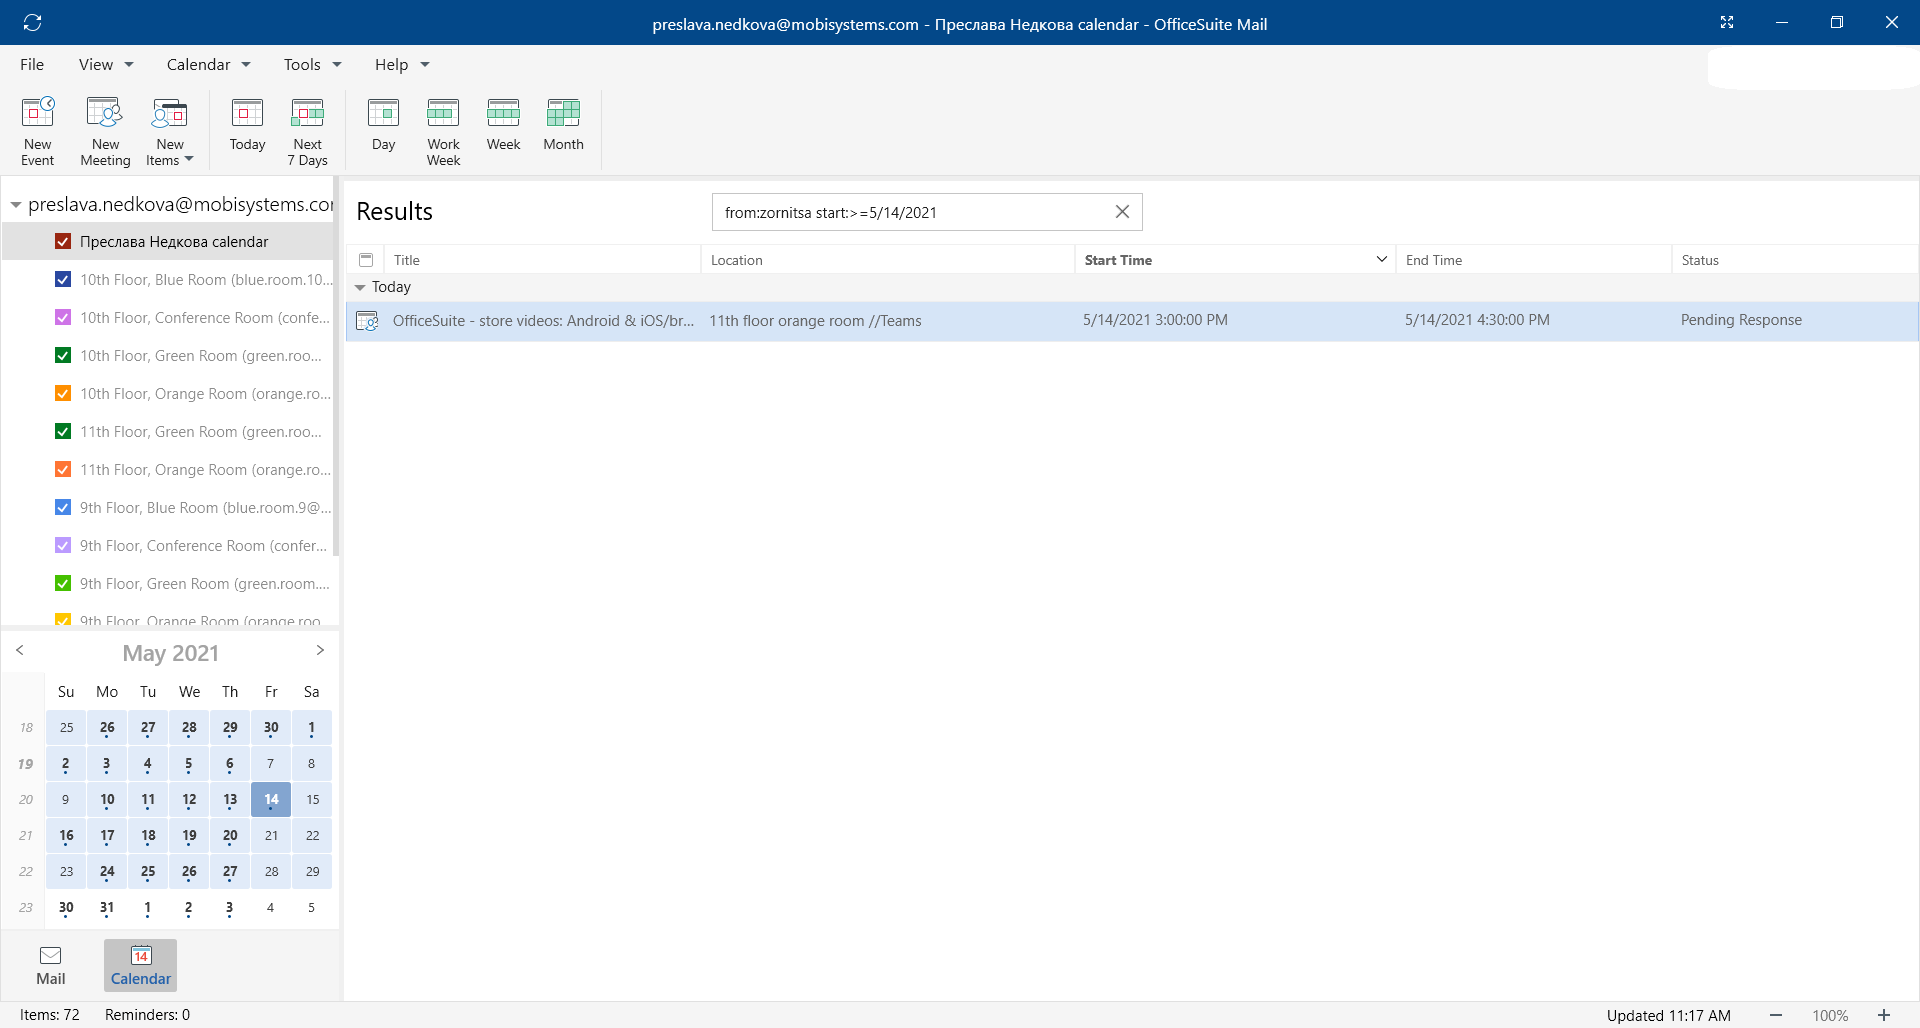The width and height of the screenshot is (1920, 1028).
Task: Click the Items: 72 status bar entry
Action: [x=49, y=1015]
